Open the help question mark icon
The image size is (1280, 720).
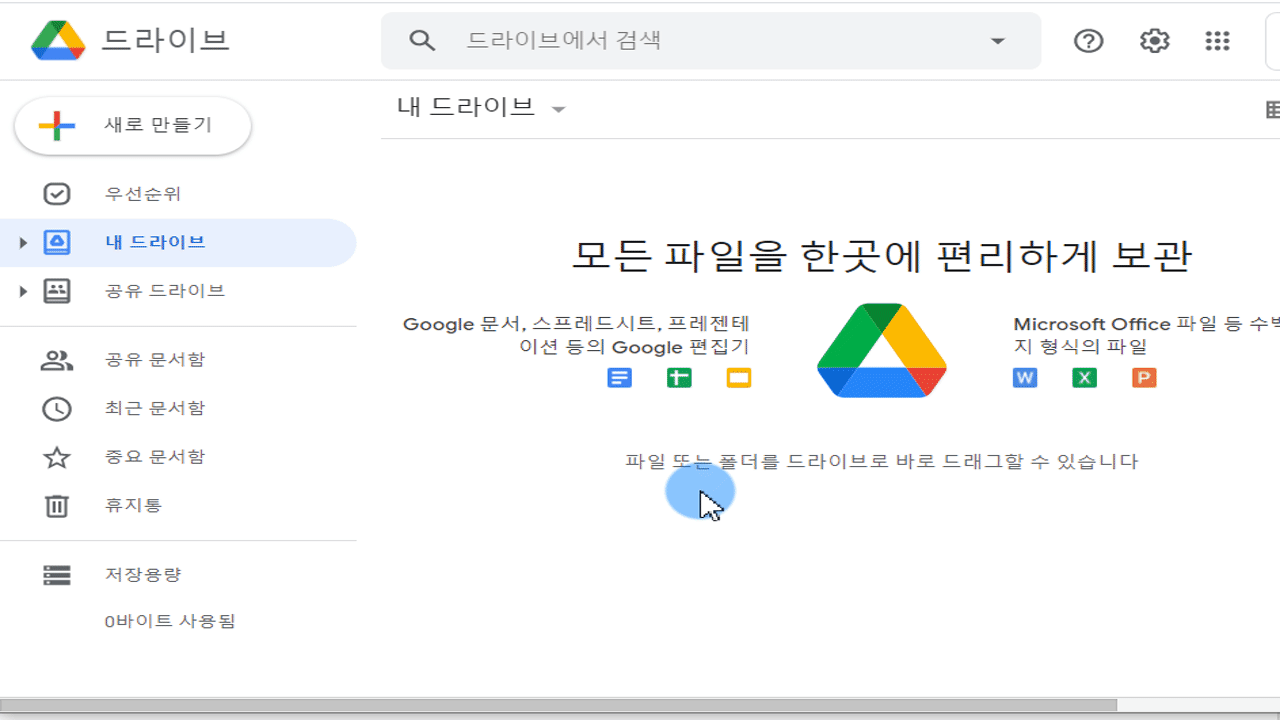1088,41
